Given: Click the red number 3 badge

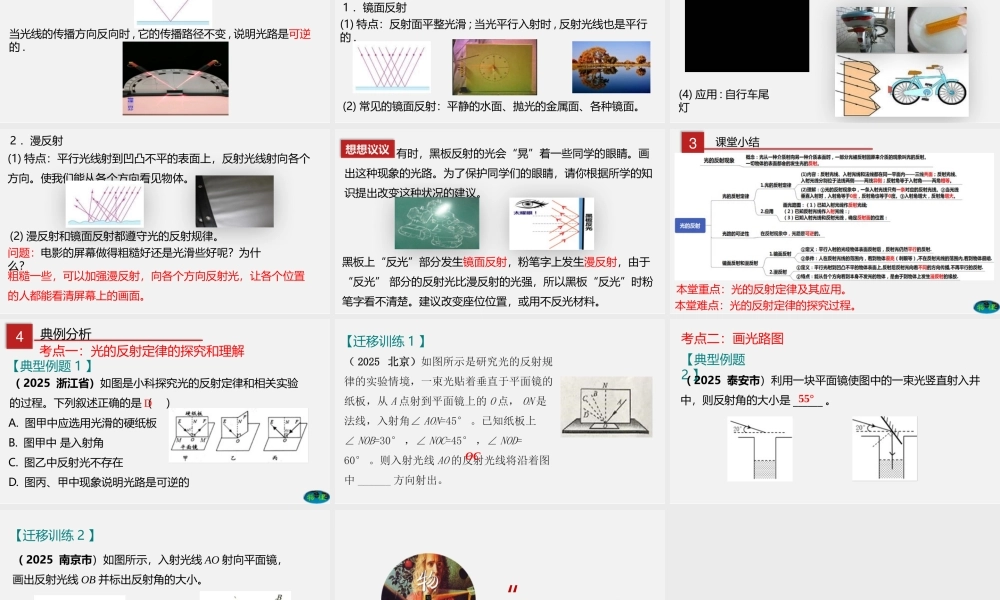Looking at the screenshot, I should [x=693, y=143].
